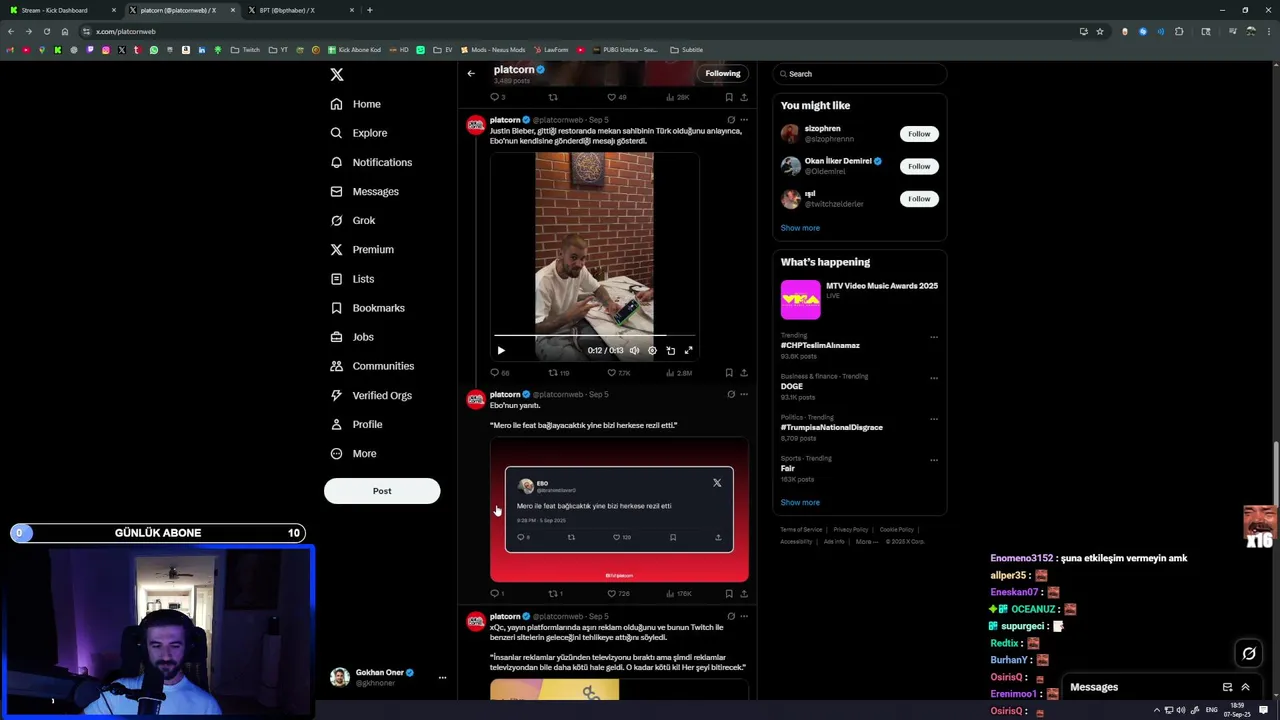This screenshot has width=1280, height=720.
Task: Open Explore in the sidebar
Action: coord(358,133)
